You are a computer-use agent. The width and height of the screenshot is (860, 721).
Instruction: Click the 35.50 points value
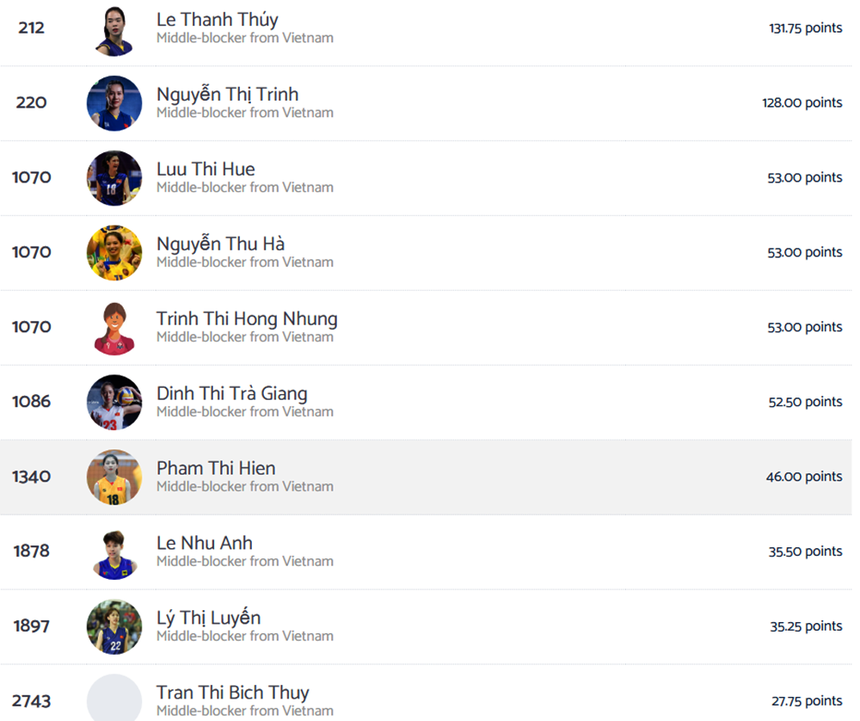(x=804, y=552)
